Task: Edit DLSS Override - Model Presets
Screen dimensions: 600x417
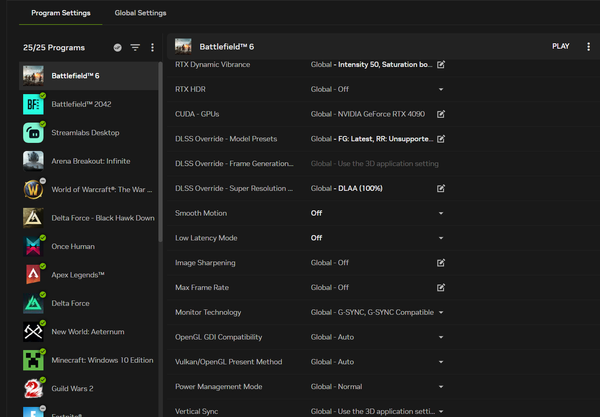Action: (441, 139)
